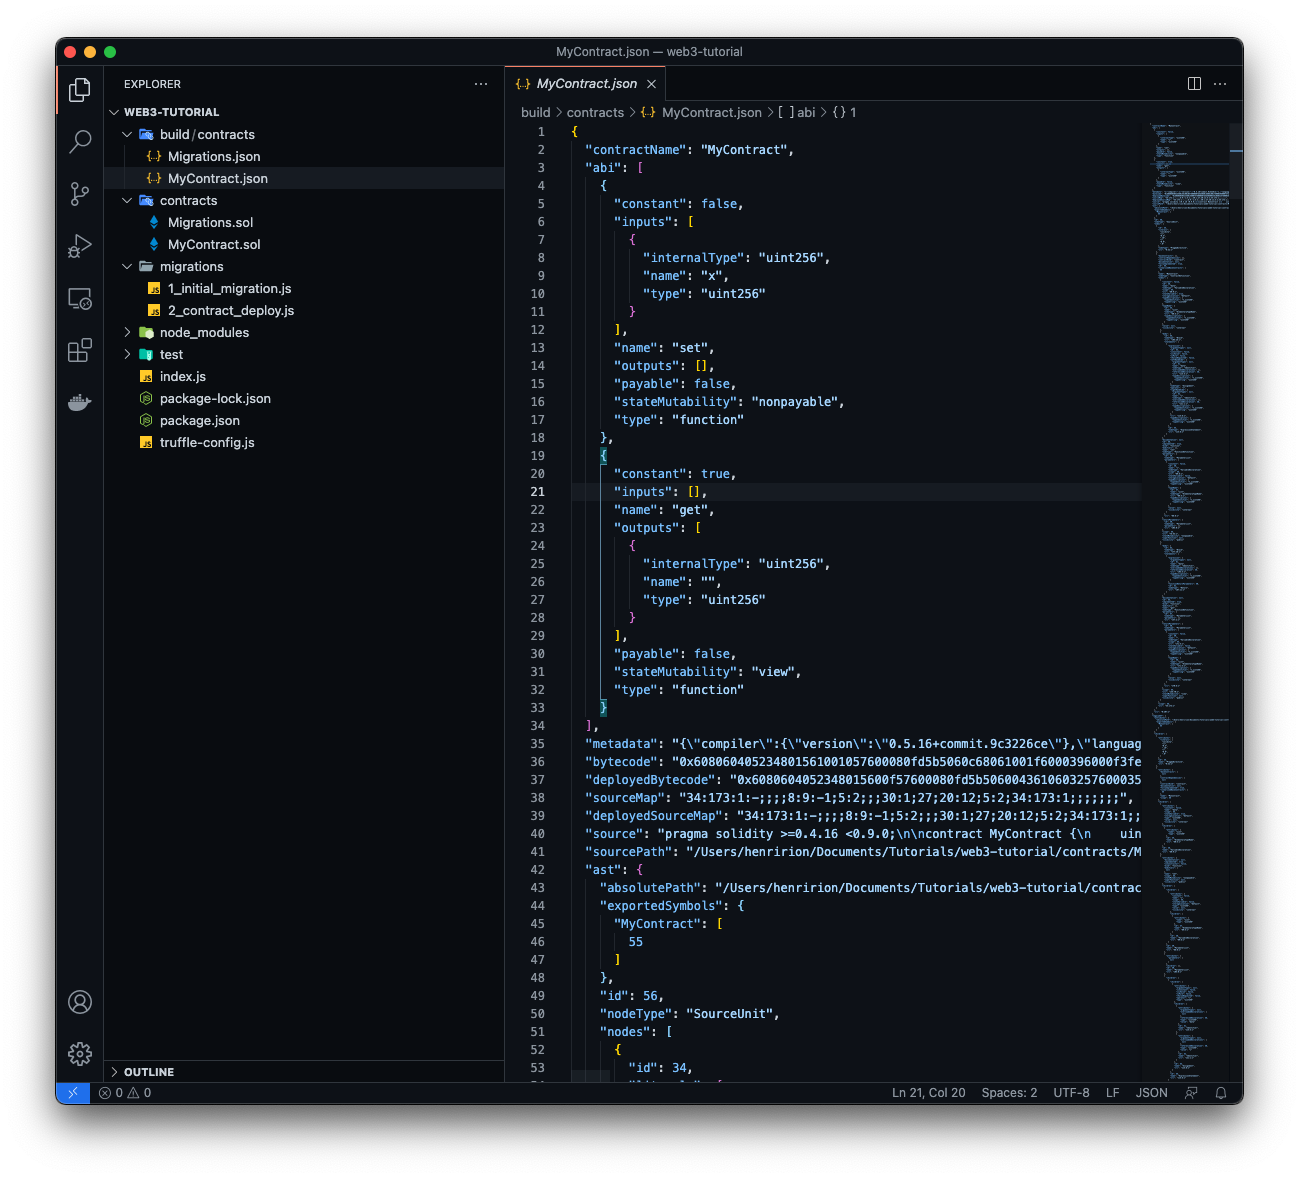Click the MyContract.json breadcrumb
Image resolution: width=1299 pixels, height=1178 pixels.
coord(702,112)
